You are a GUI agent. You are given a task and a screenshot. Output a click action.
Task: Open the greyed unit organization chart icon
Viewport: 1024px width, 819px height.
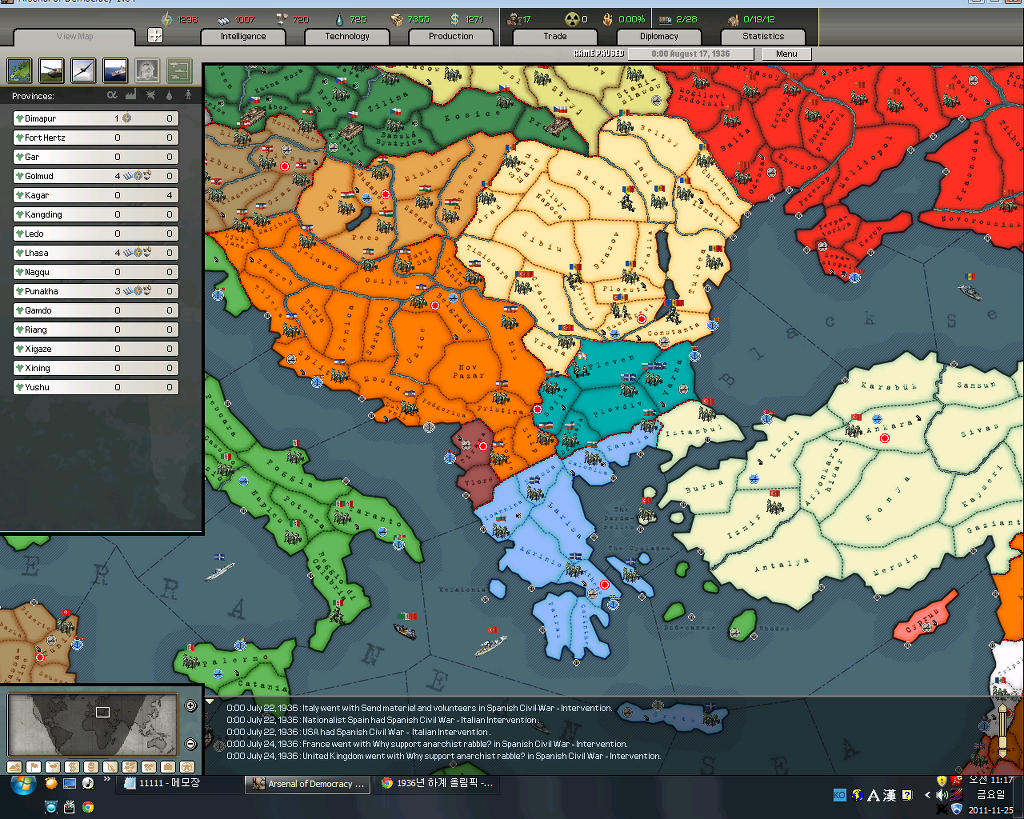179,71
